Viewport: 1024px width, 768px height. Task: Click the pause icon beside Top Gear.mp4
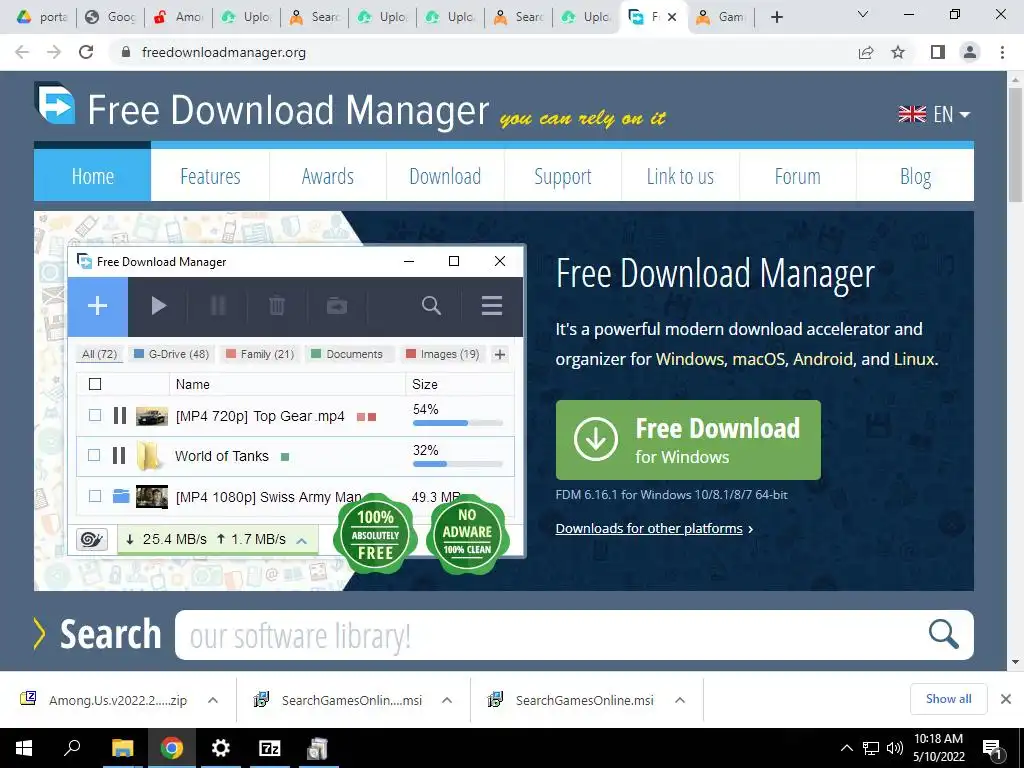point(120,415)
